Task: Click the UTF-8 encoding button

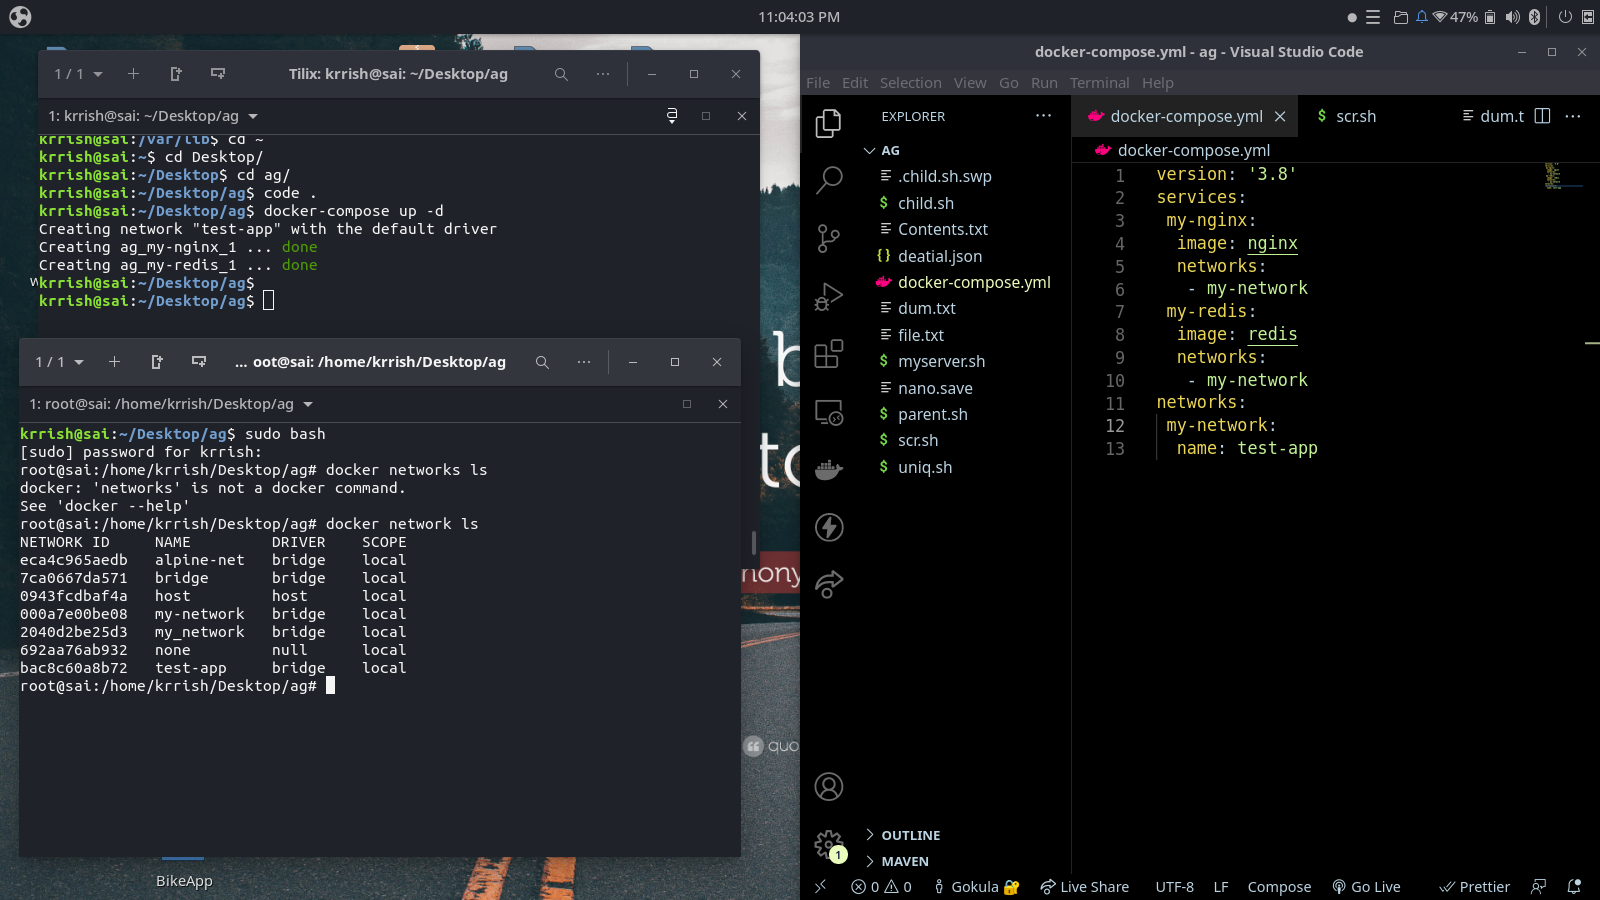Action: pos(1175,887)
